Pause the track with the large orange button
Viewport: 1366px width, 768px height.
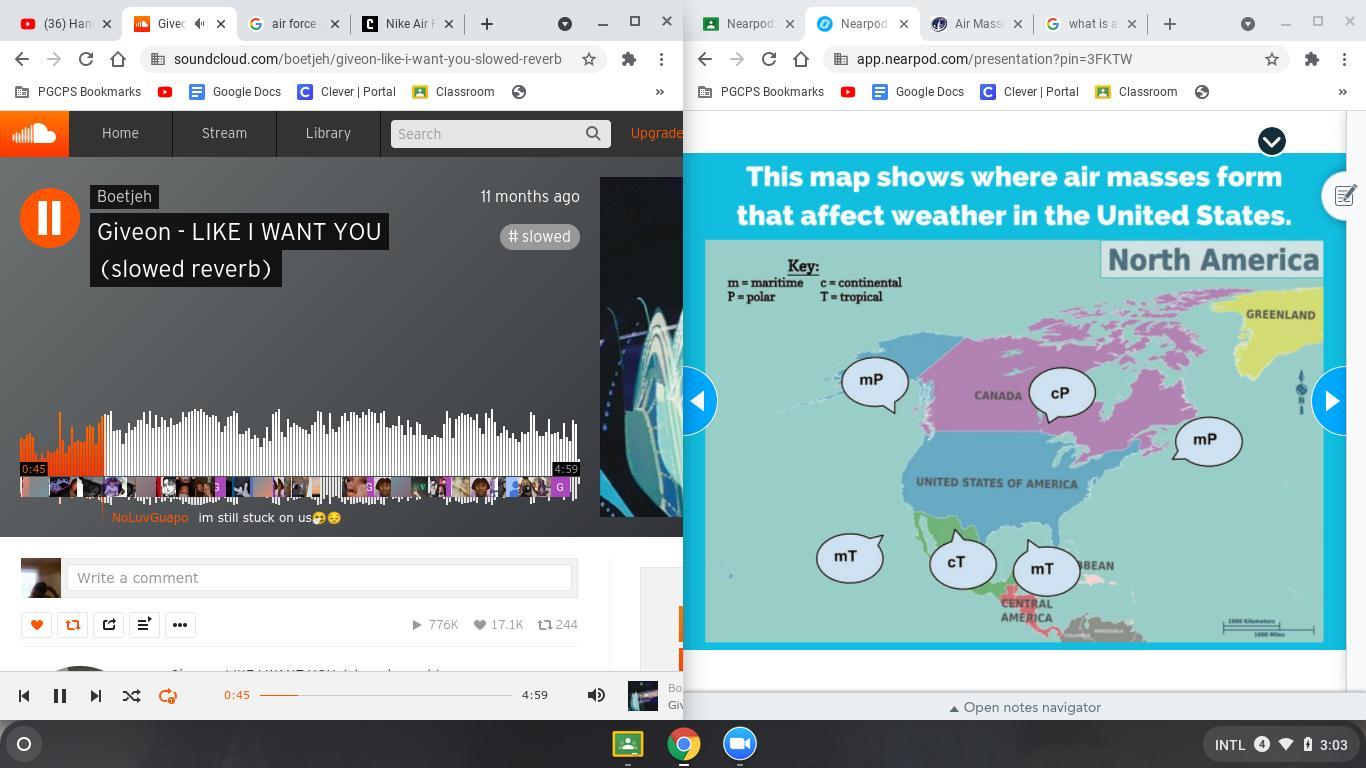(x=50, y=217)
